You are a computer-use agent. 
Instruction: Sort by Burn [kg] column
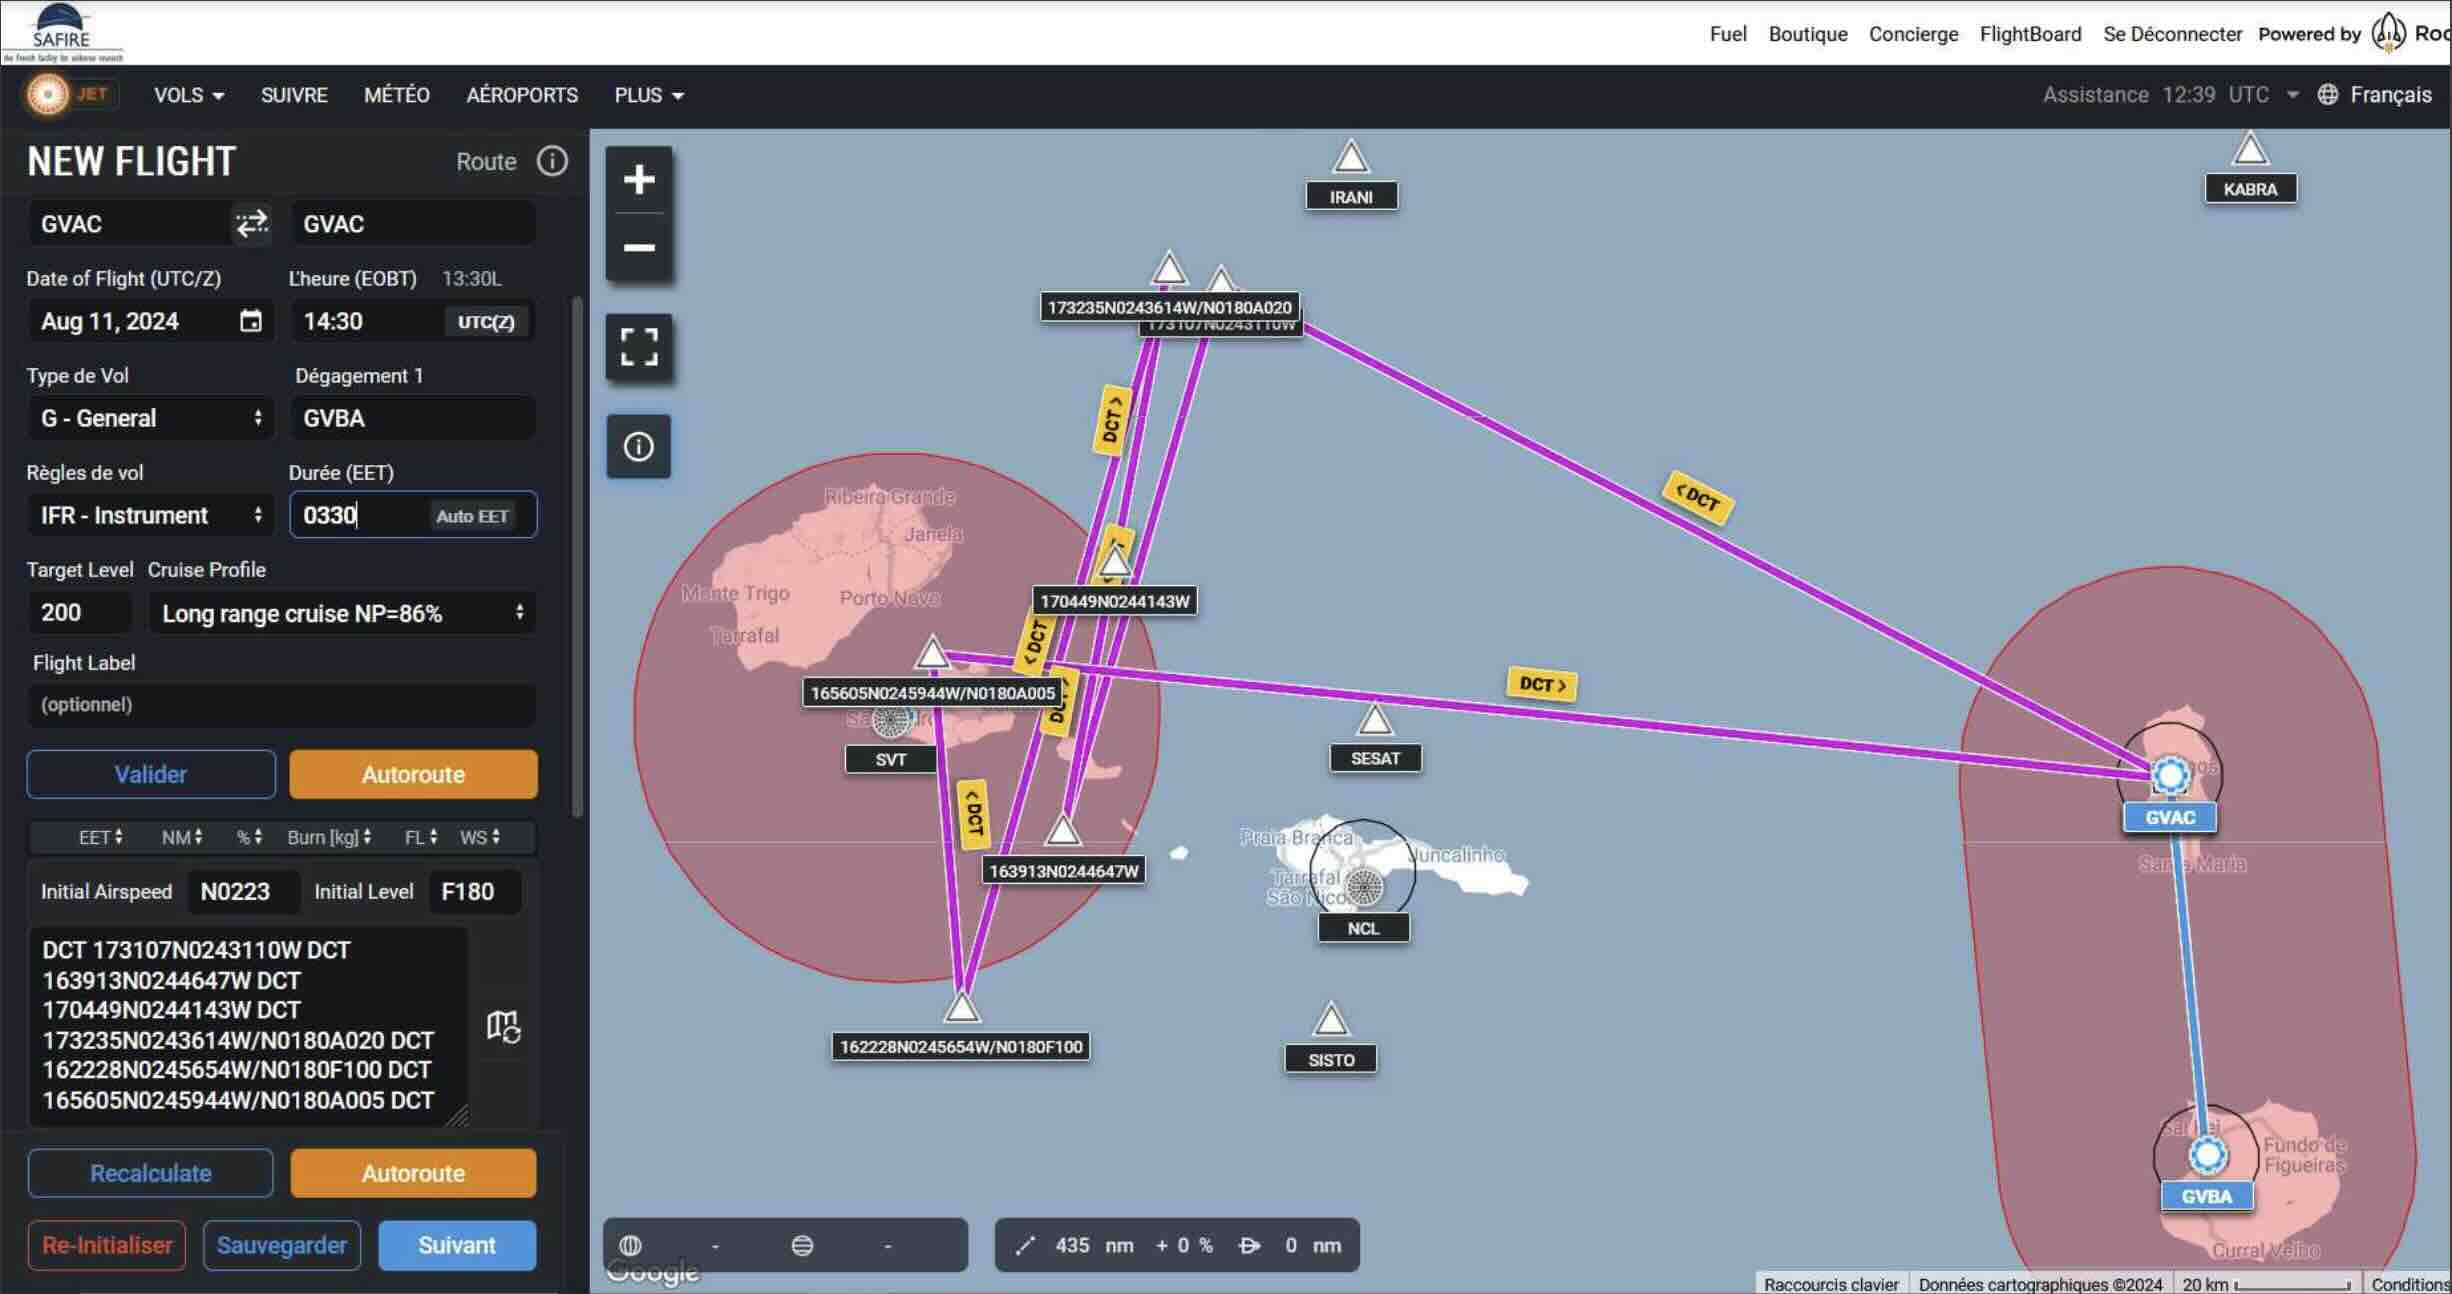(329, 837)
